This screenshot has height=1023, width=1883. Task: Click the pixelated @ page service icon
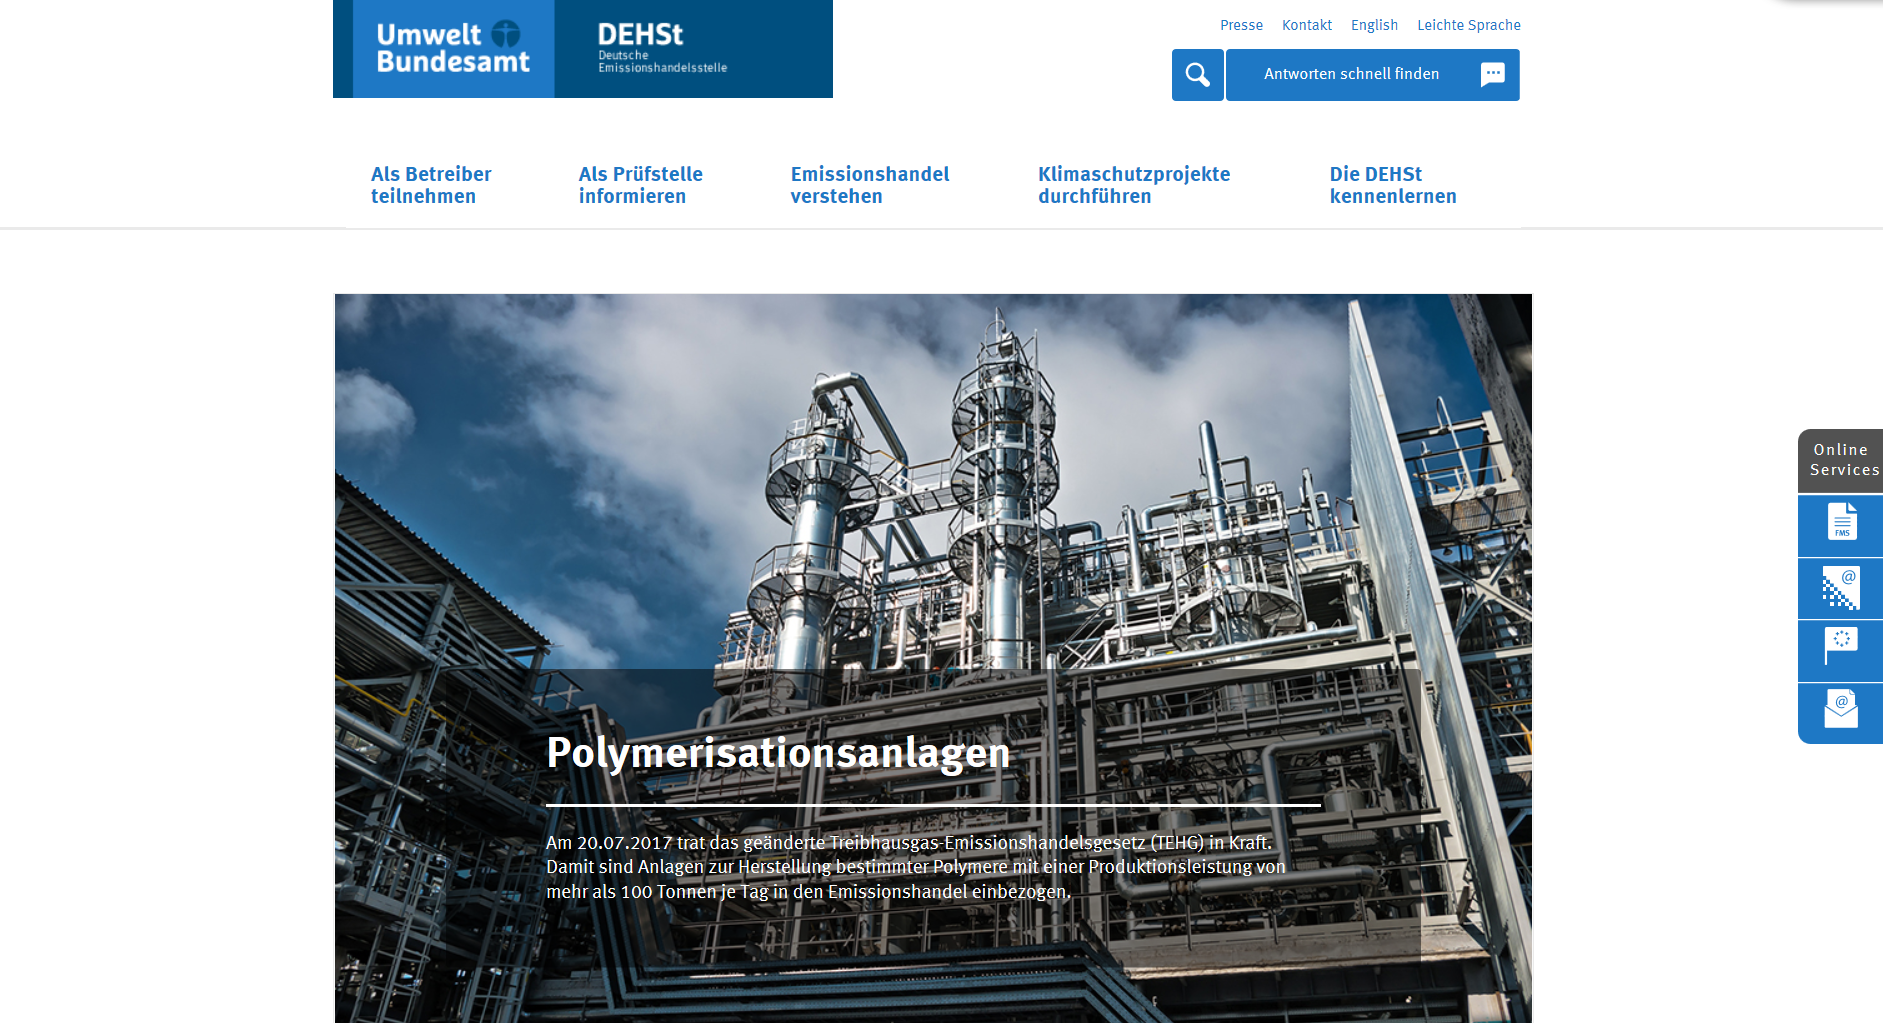1841,588
